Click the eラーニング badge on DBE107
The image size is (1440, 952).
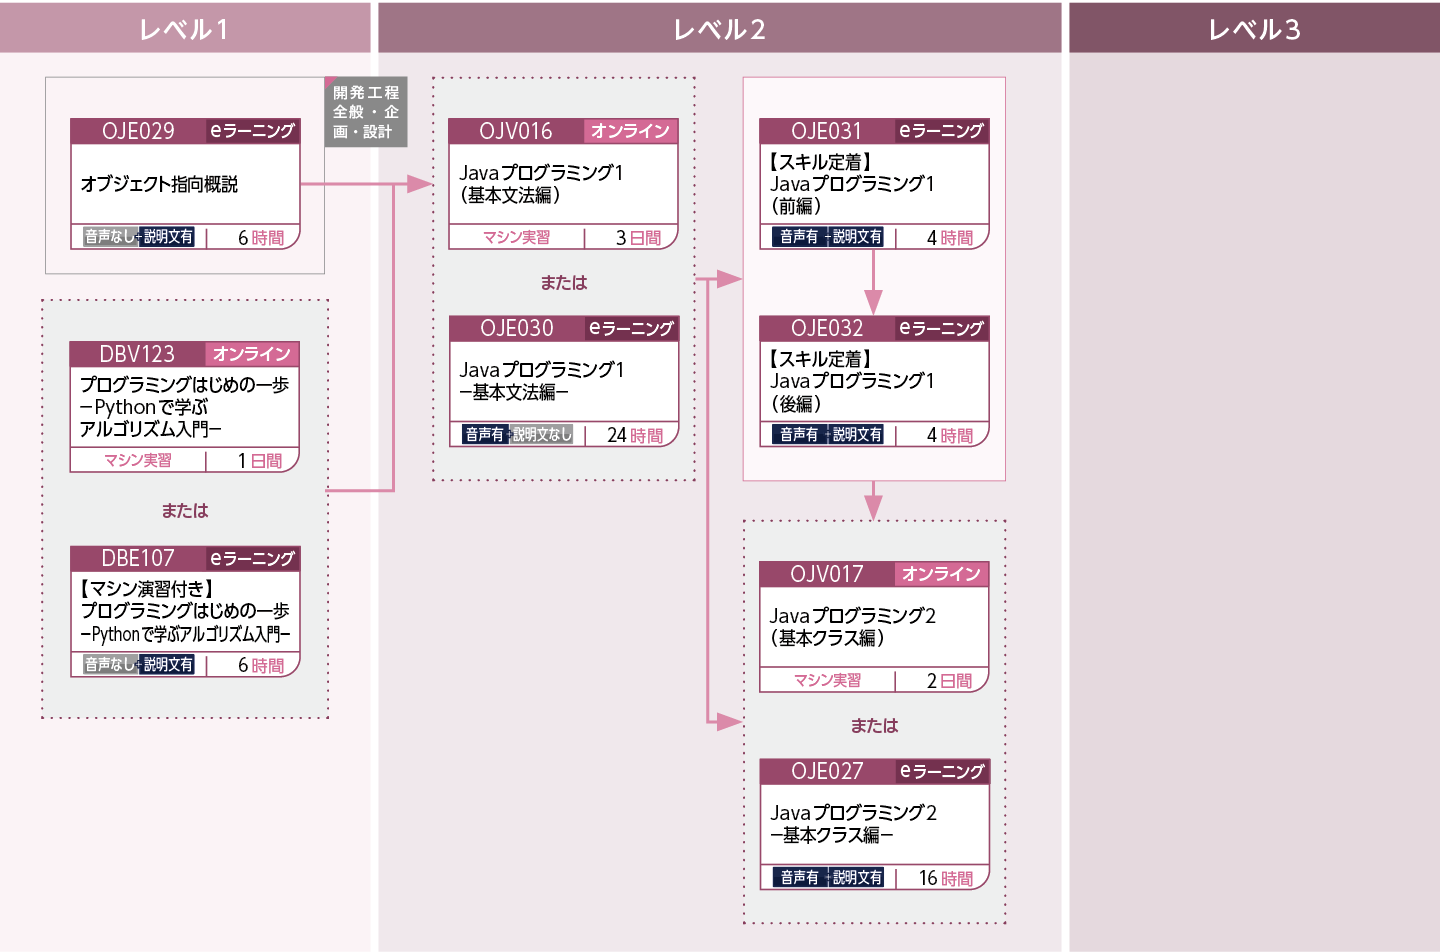[252, 558]
